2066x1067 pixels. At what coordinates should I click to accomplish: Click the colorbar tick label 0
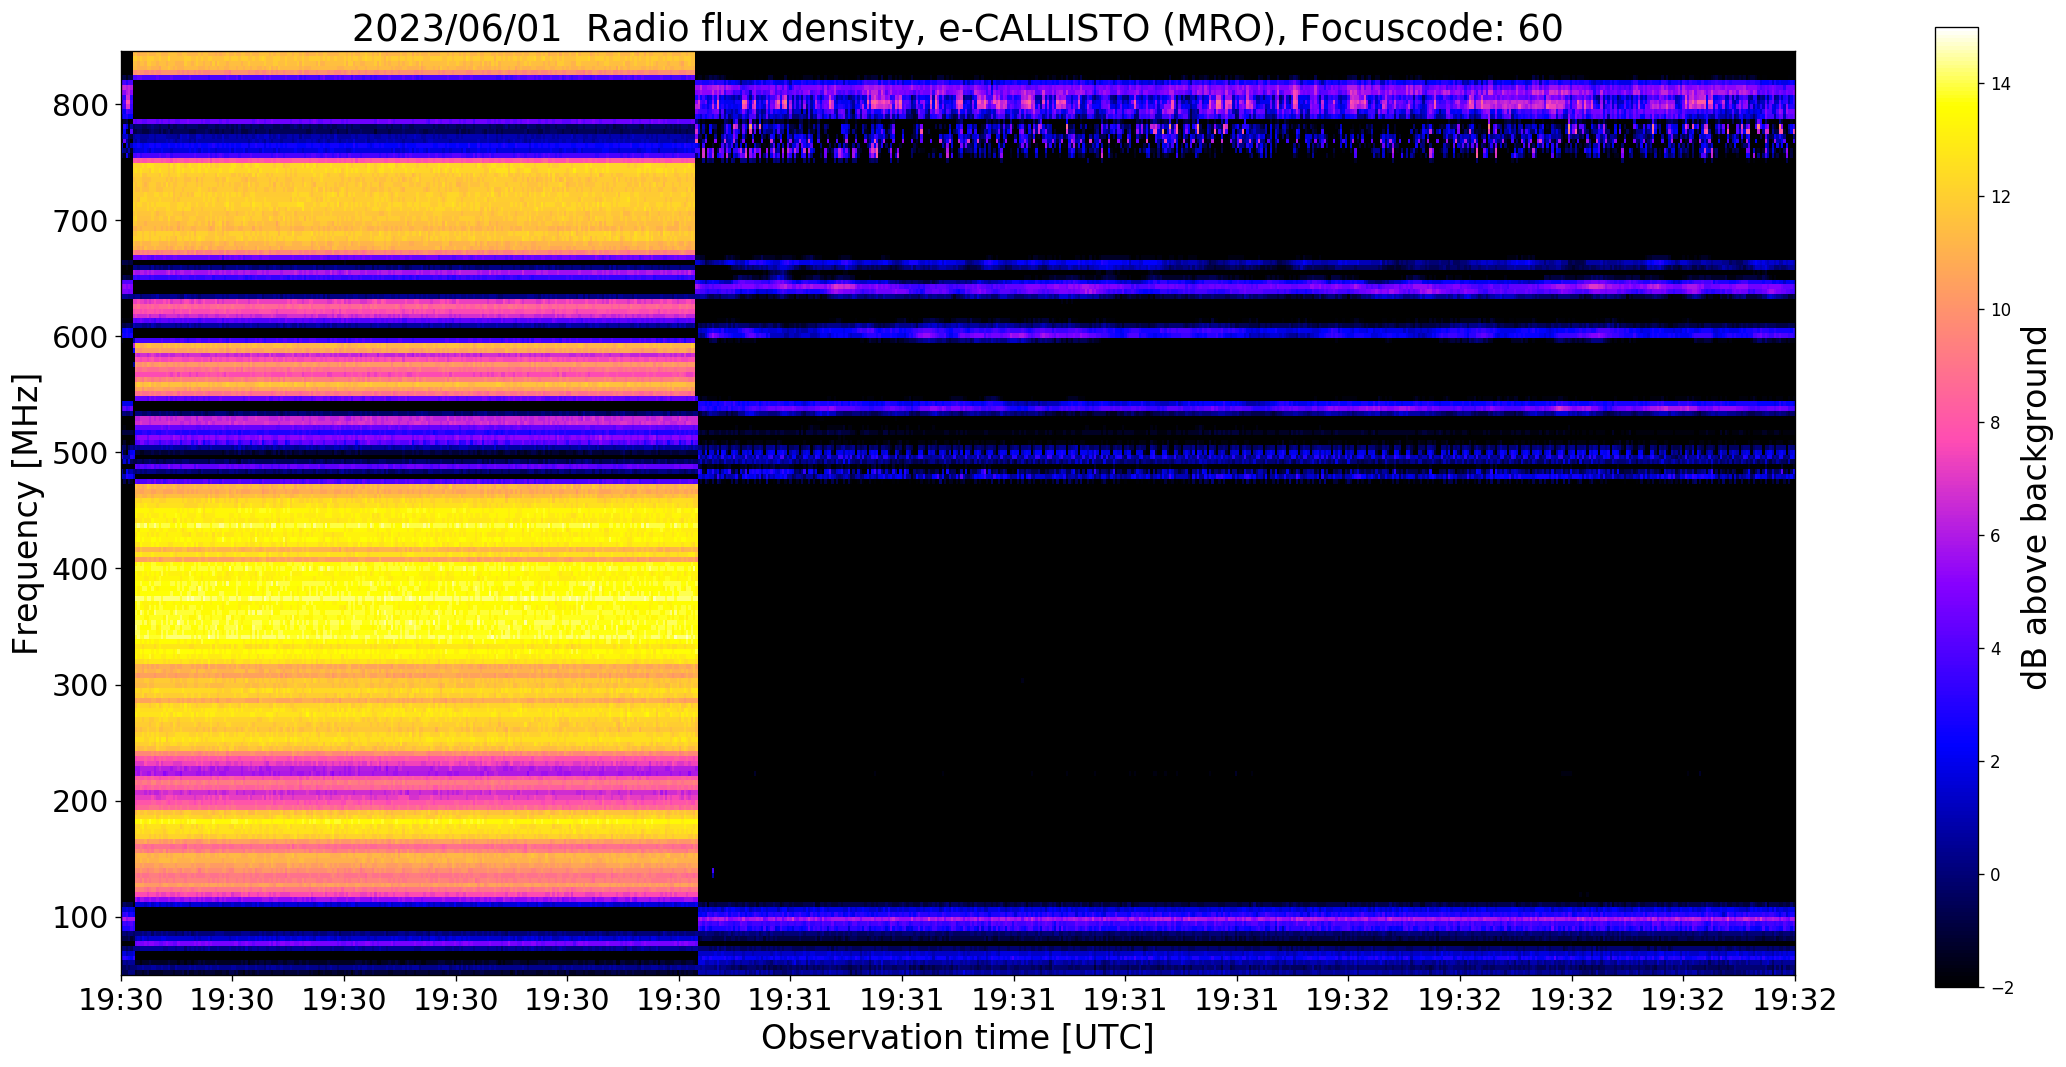[1996, 875]
